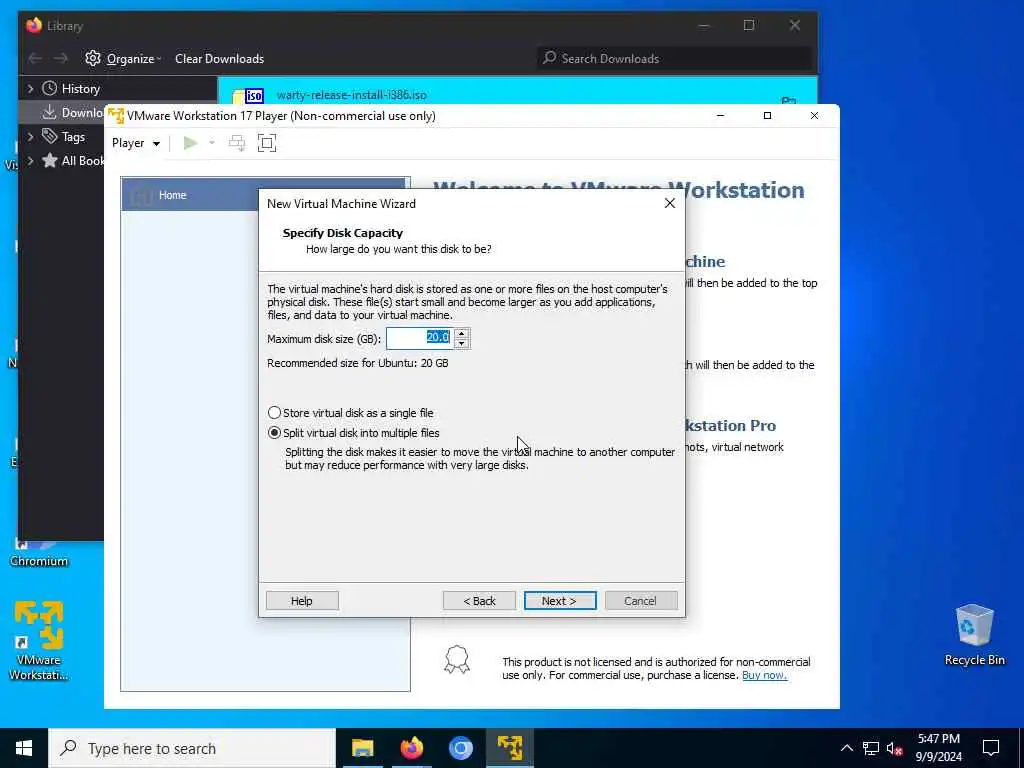The width and height of the screenshot is (1024, 768).
Task: Click VMware Workstation desktop shortcut
Action: pyautogui.click(x=39, y=641)
